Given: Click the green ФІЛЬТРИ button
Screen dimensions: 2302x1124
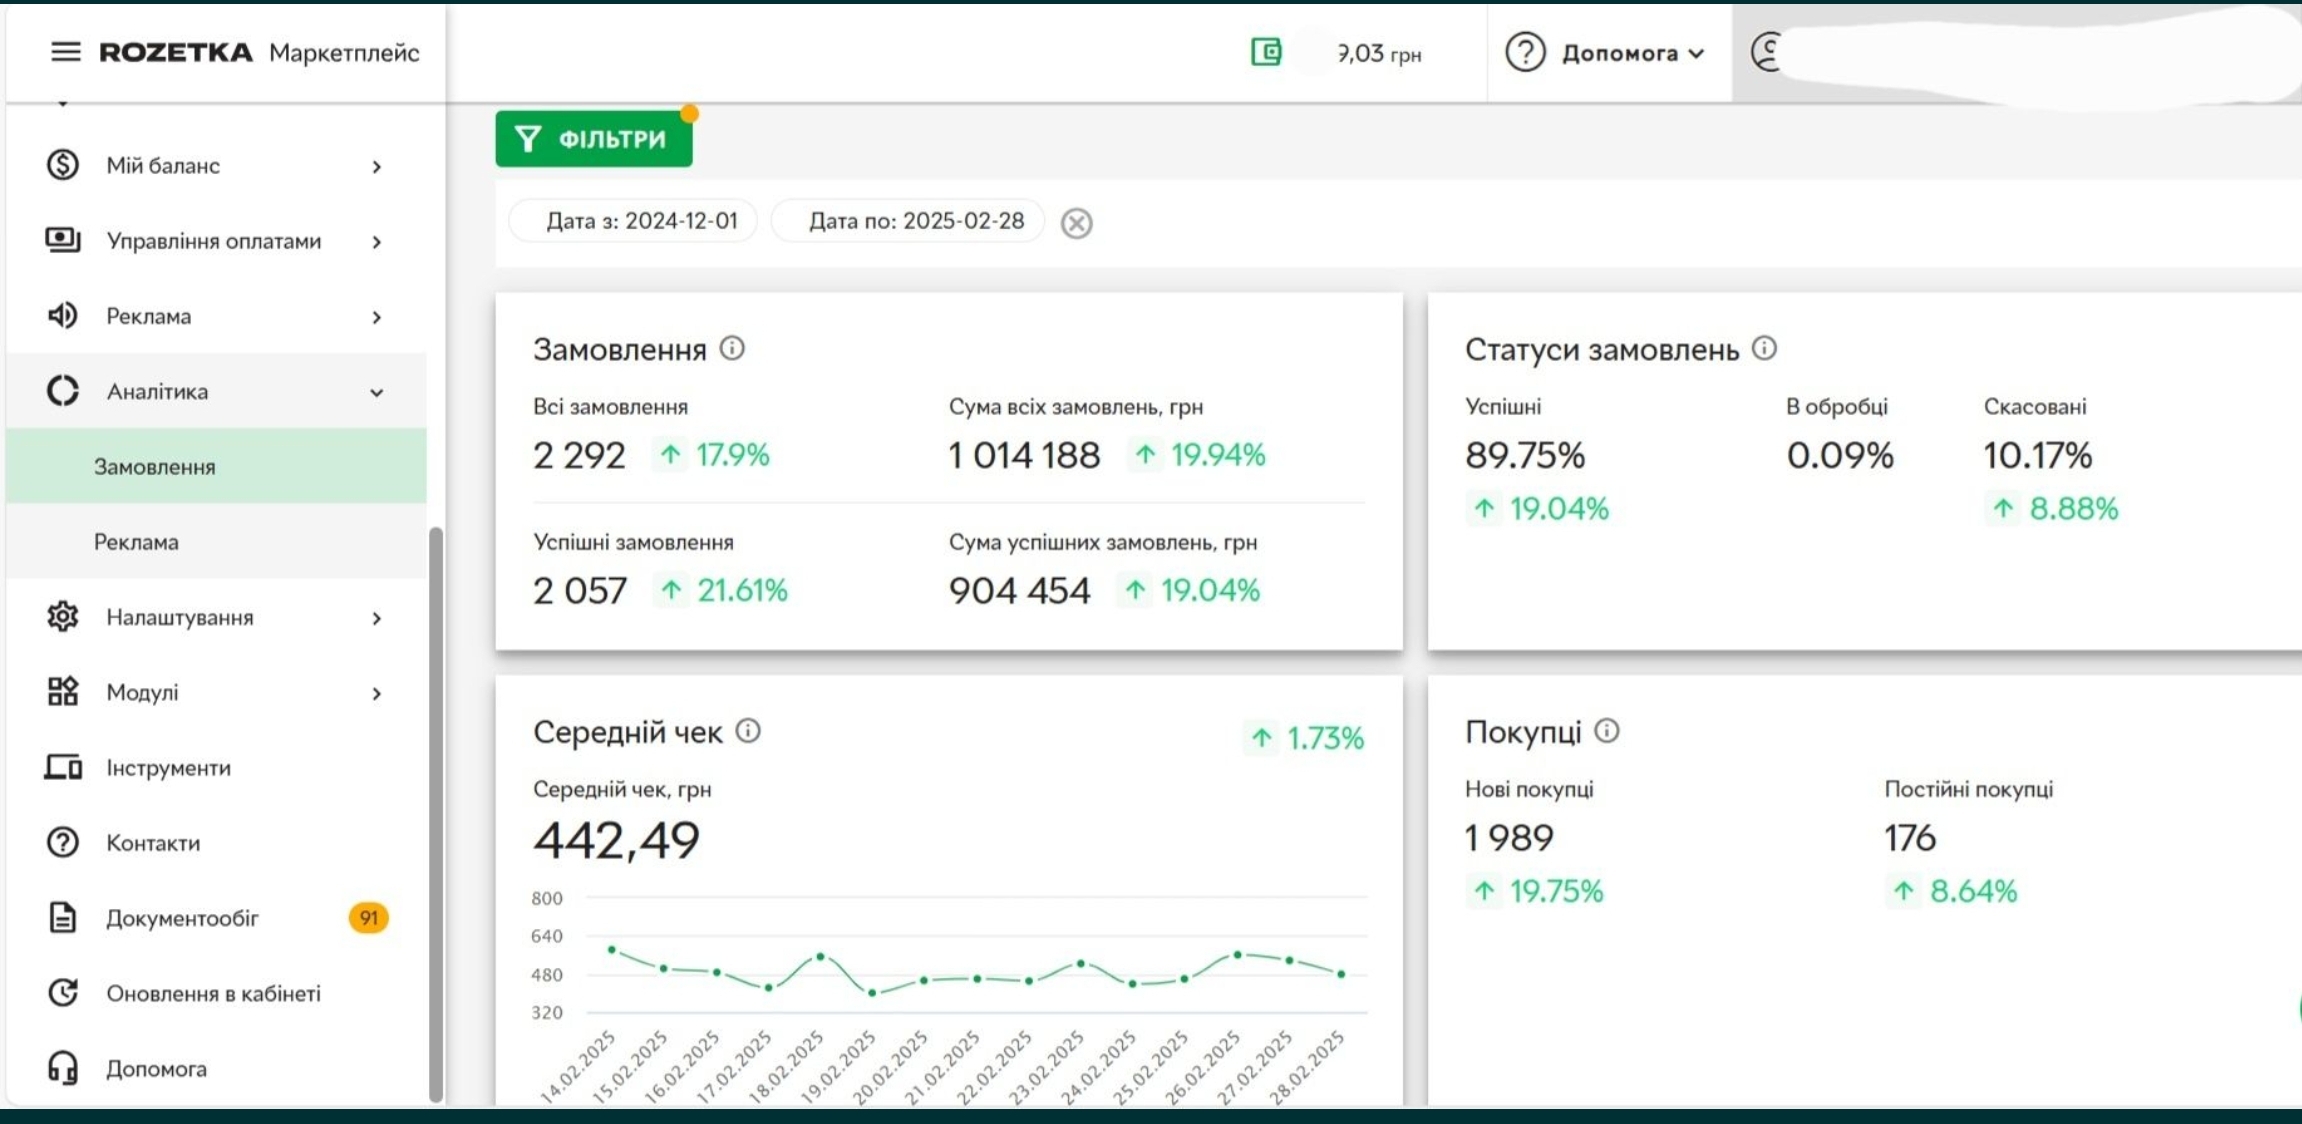Looking at the screenshot, I should pos(594,139).
